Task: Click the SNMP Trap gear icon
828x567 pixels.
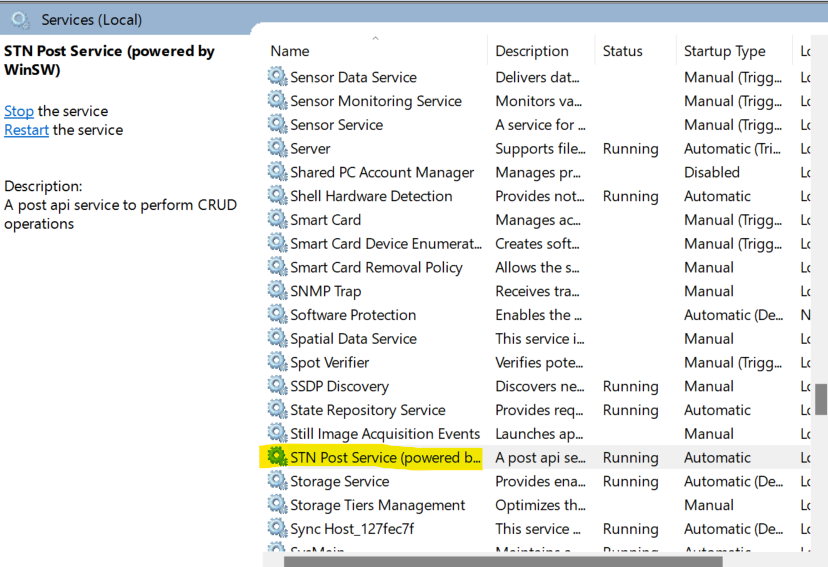Action: pos(277,290)
